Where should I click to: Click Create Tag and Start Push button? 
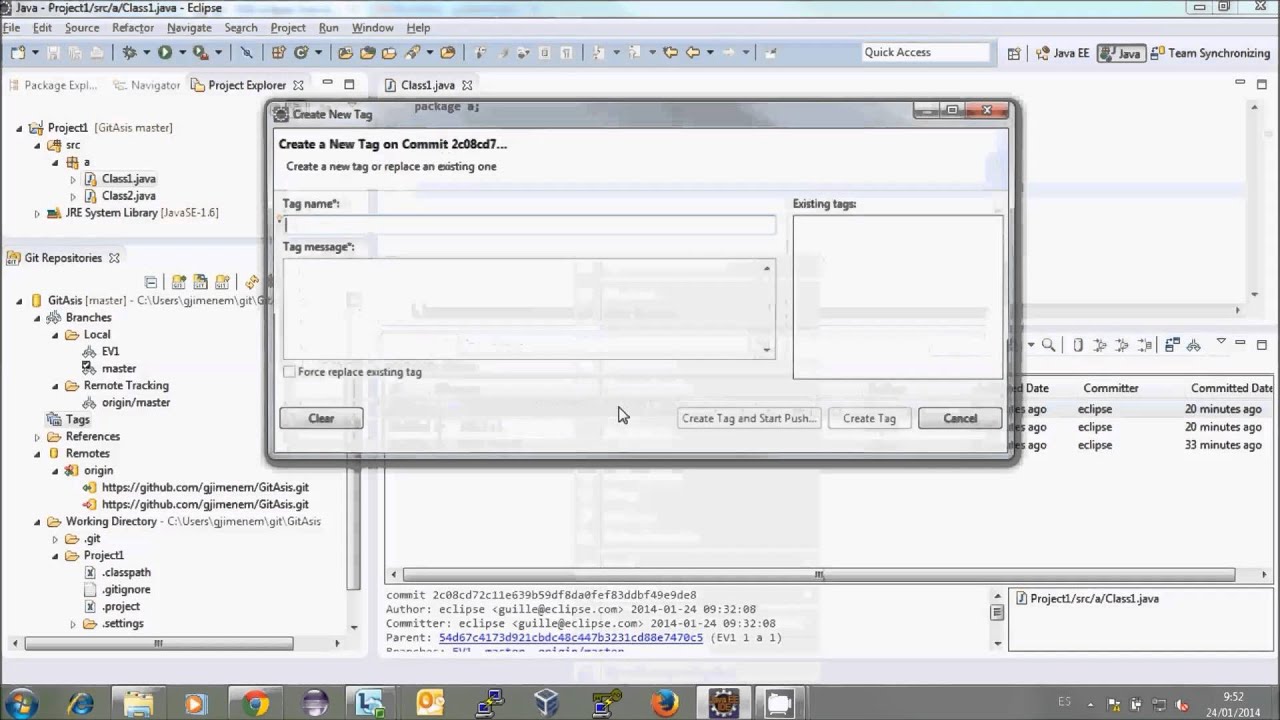(748, 418)
